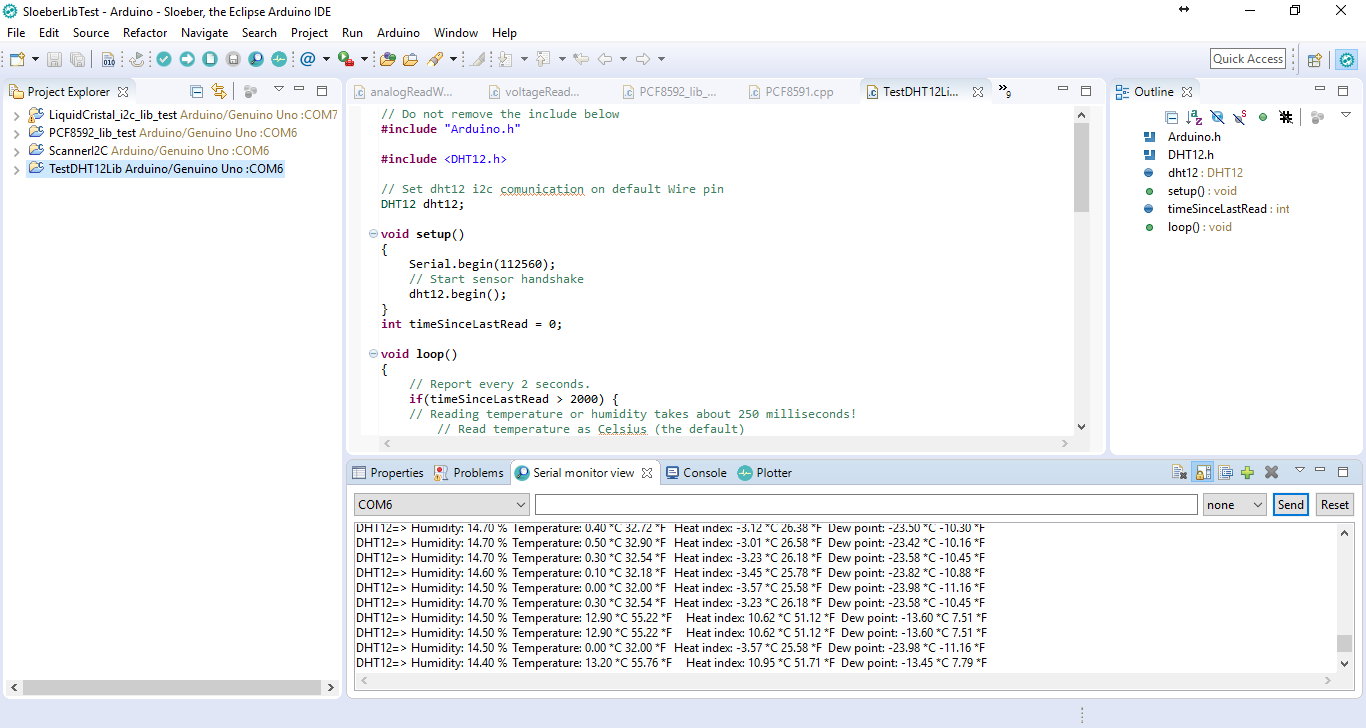Click the serial send text input field
The image size is (1366, 728).
[x=866, y=505]
